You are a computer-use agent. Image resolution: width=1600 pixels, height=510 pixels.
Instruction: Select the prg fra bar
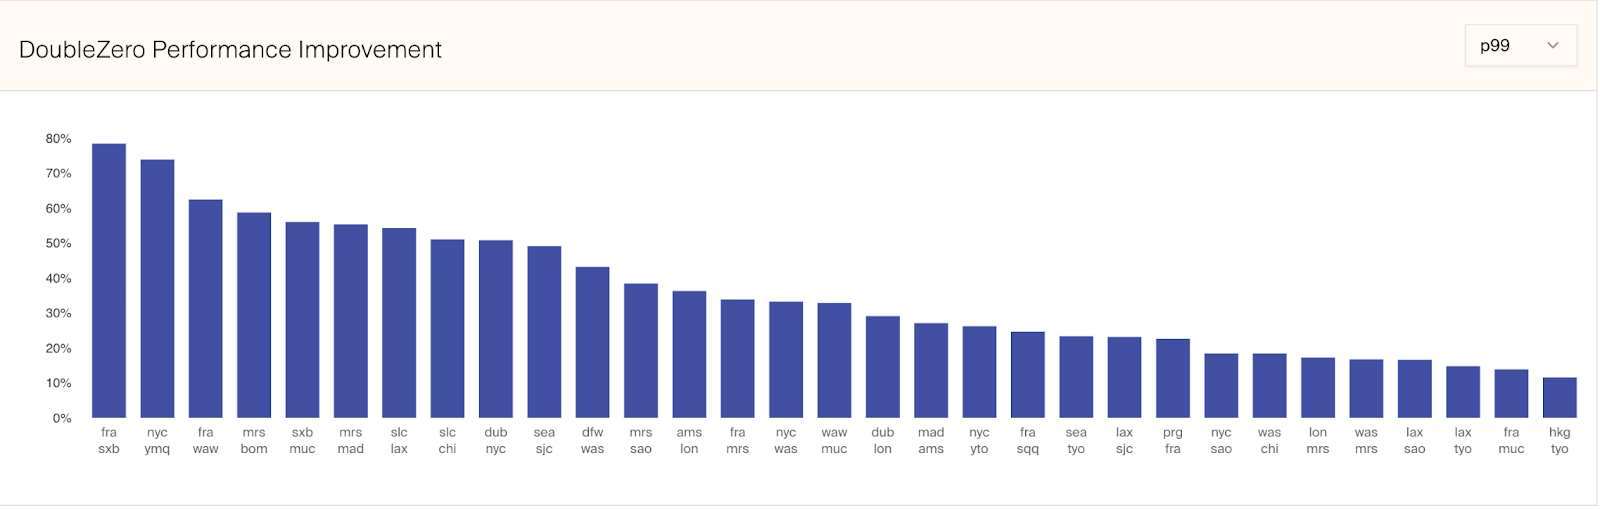1173,378
